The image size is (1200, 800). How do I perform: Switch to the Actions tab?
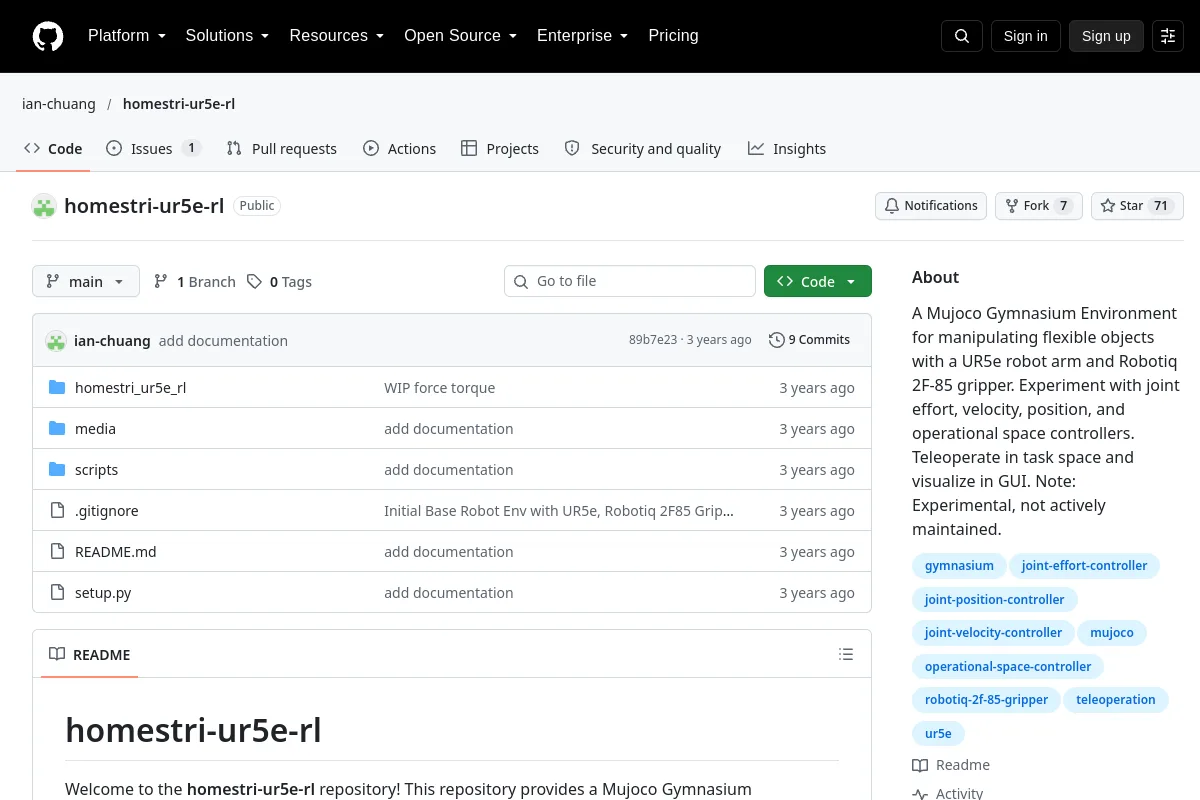(x=400, y=149)
